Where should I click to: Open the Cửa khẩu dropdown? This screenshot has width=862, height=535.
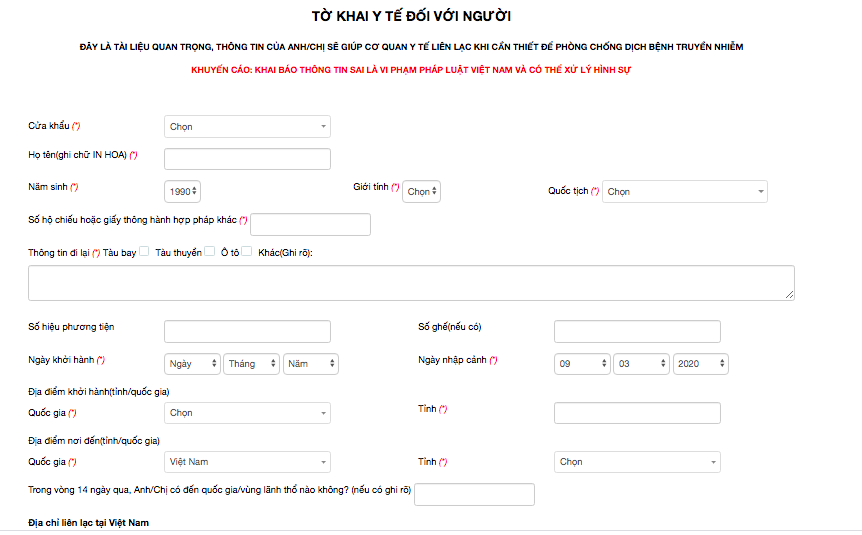(247, 127)
